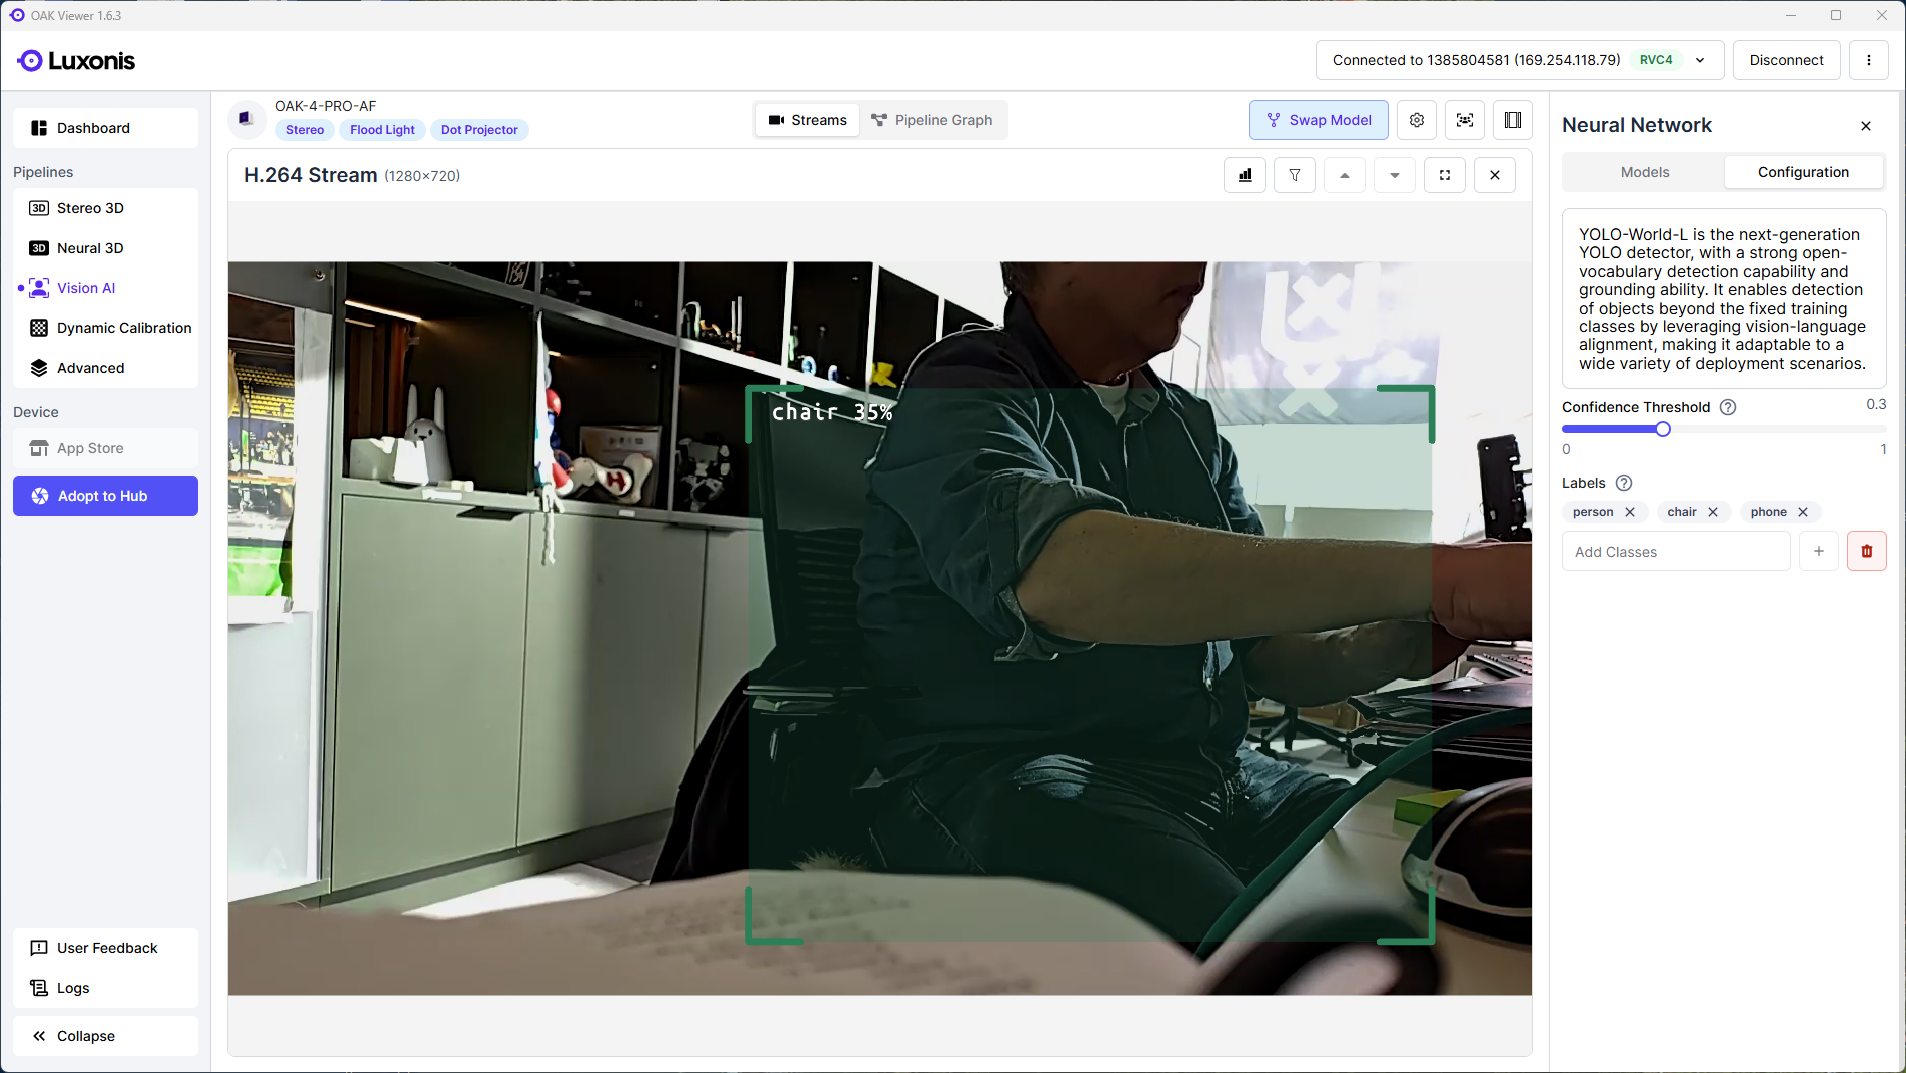Move stream down with arrow
Image resolution: width=1906 pixels, height=1073 pixels.
coord(1395,175)
